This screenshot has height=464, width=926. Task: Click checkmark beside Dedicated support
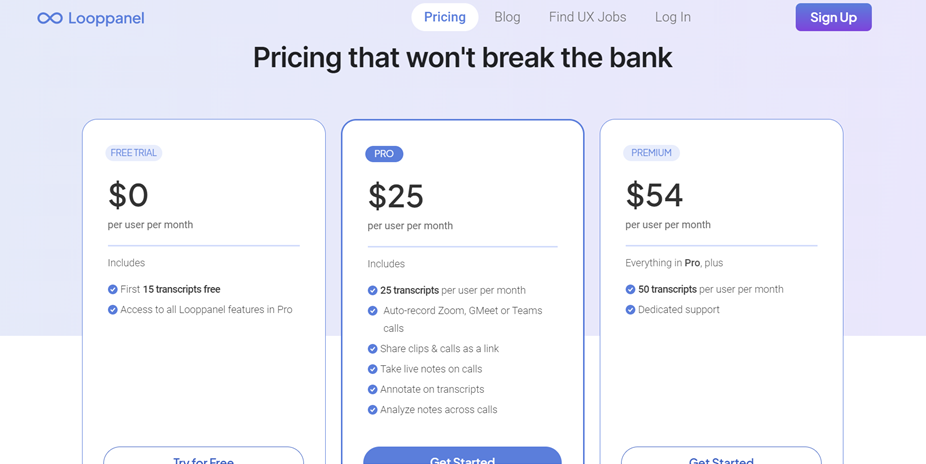pyautogui.click(x=631, y=309)
